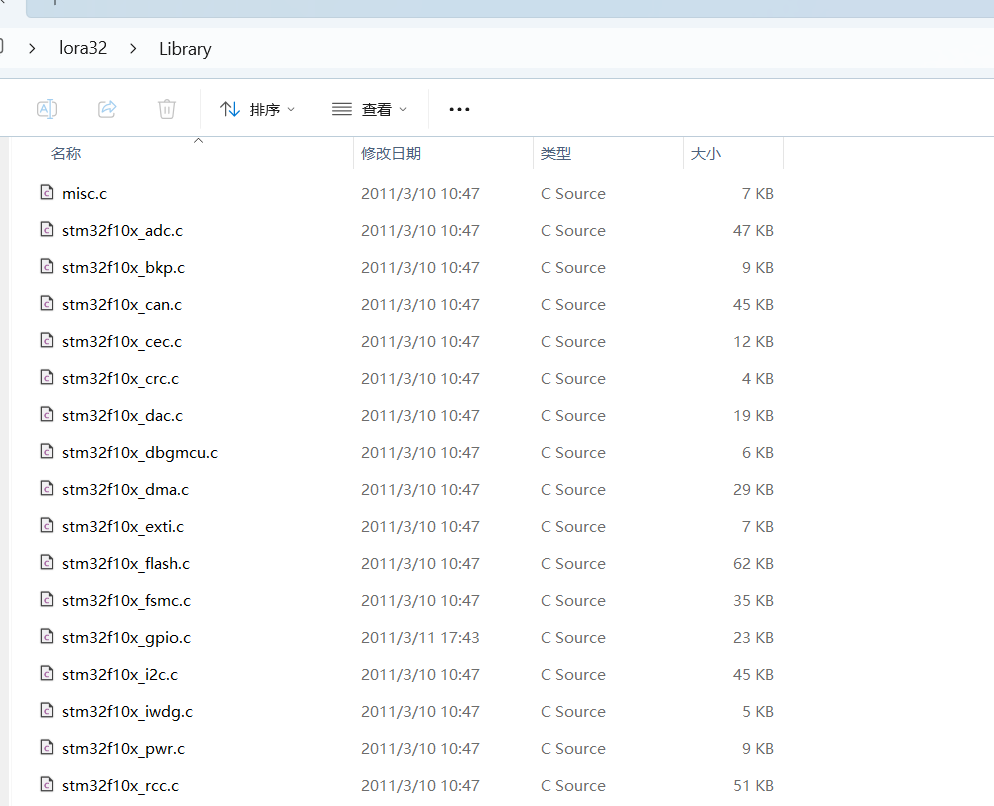Viewport: 994px width, 806px height.
Task: Click the file icon of stm32f10x_dac.c
Action: pos(47,414)
